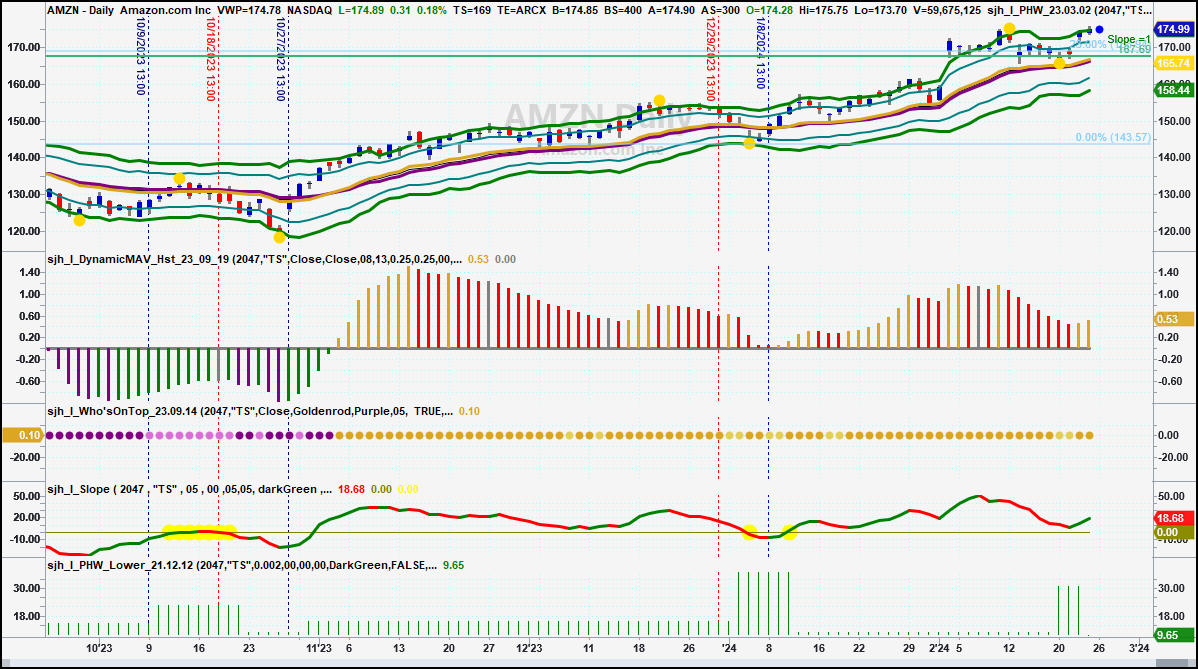This screenshot has height=669, width=1198.
Task: Click the 18.68 value in Slope title
Action: (351, 489)
